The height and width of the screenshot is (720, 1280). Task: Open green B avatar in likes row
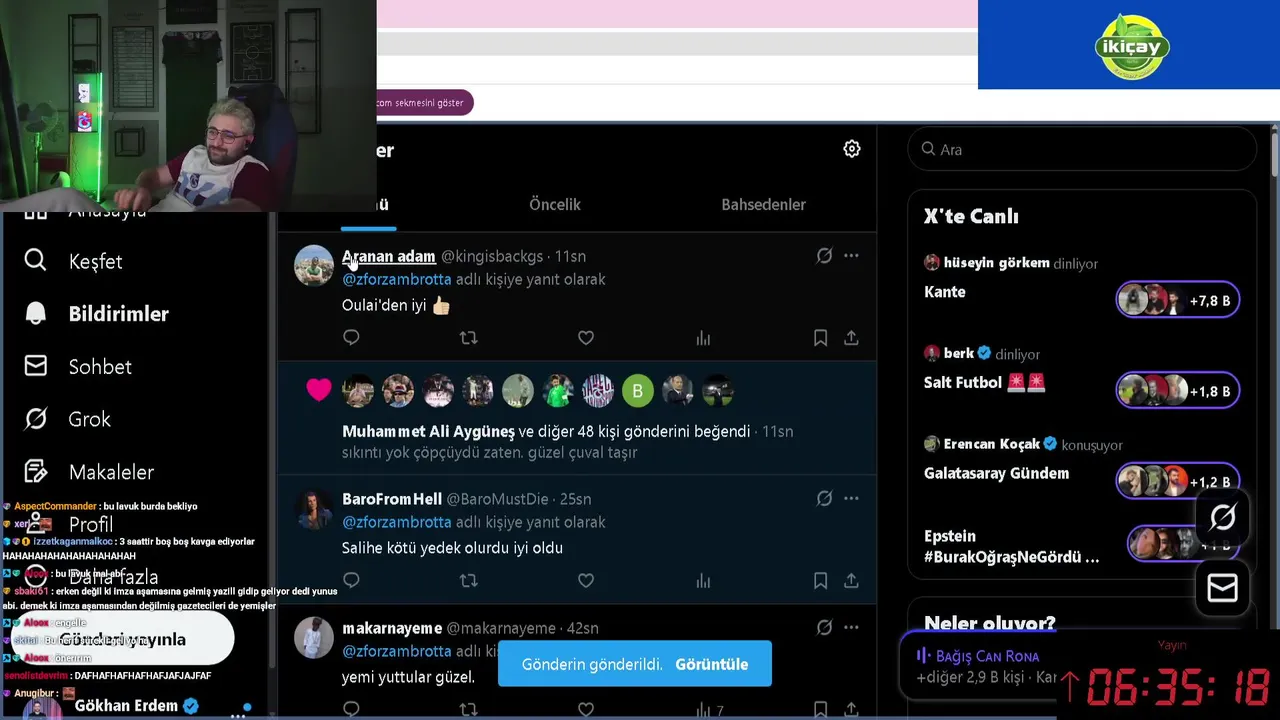point(638,390)
